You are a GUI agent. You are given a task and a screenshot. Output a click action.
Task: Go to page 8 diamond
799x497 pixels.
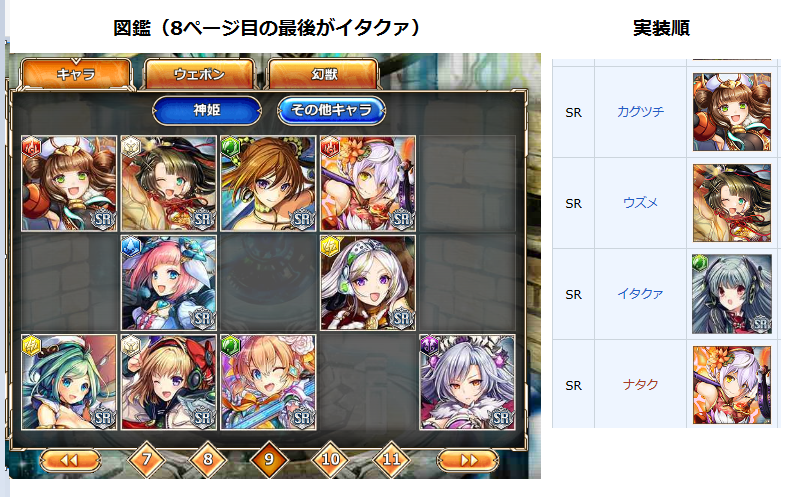[x=207, y=460]
